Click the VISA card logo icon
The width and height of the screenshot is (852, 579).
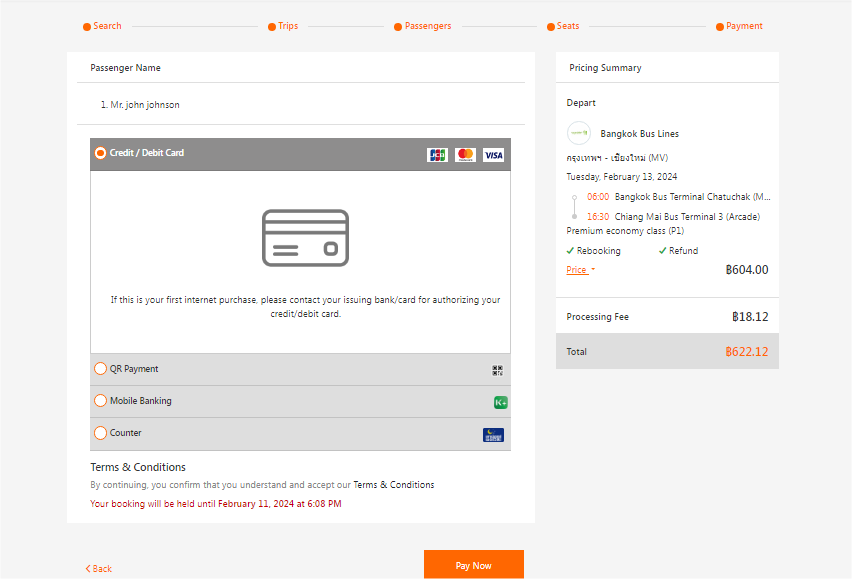pos(493,155)
